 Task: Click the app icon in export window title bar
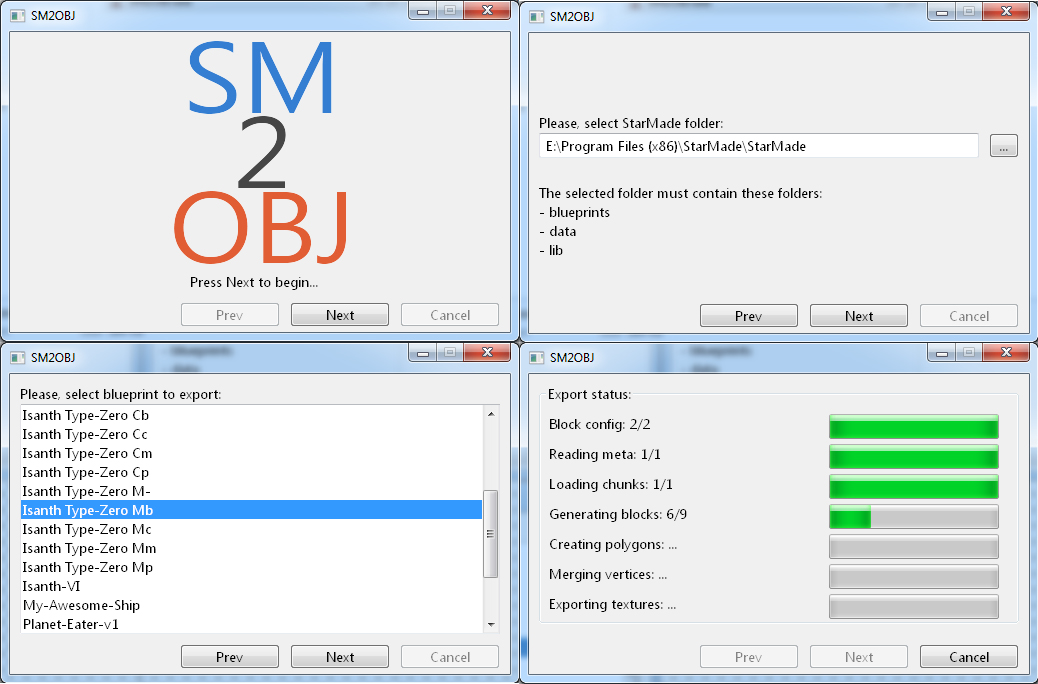click(537, 358)
